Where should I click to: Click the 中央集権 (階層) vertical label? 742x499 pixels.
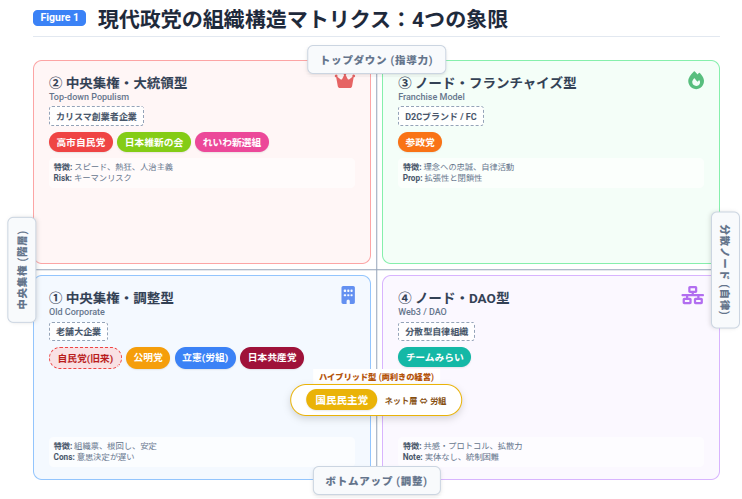point(22,270)
